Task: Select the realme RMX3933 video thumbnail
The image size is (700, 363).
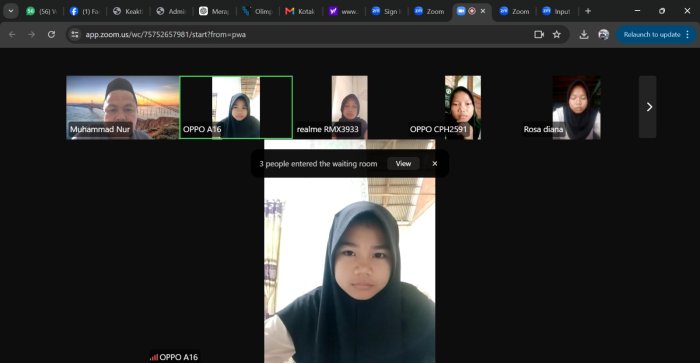Action: (350, 108)
